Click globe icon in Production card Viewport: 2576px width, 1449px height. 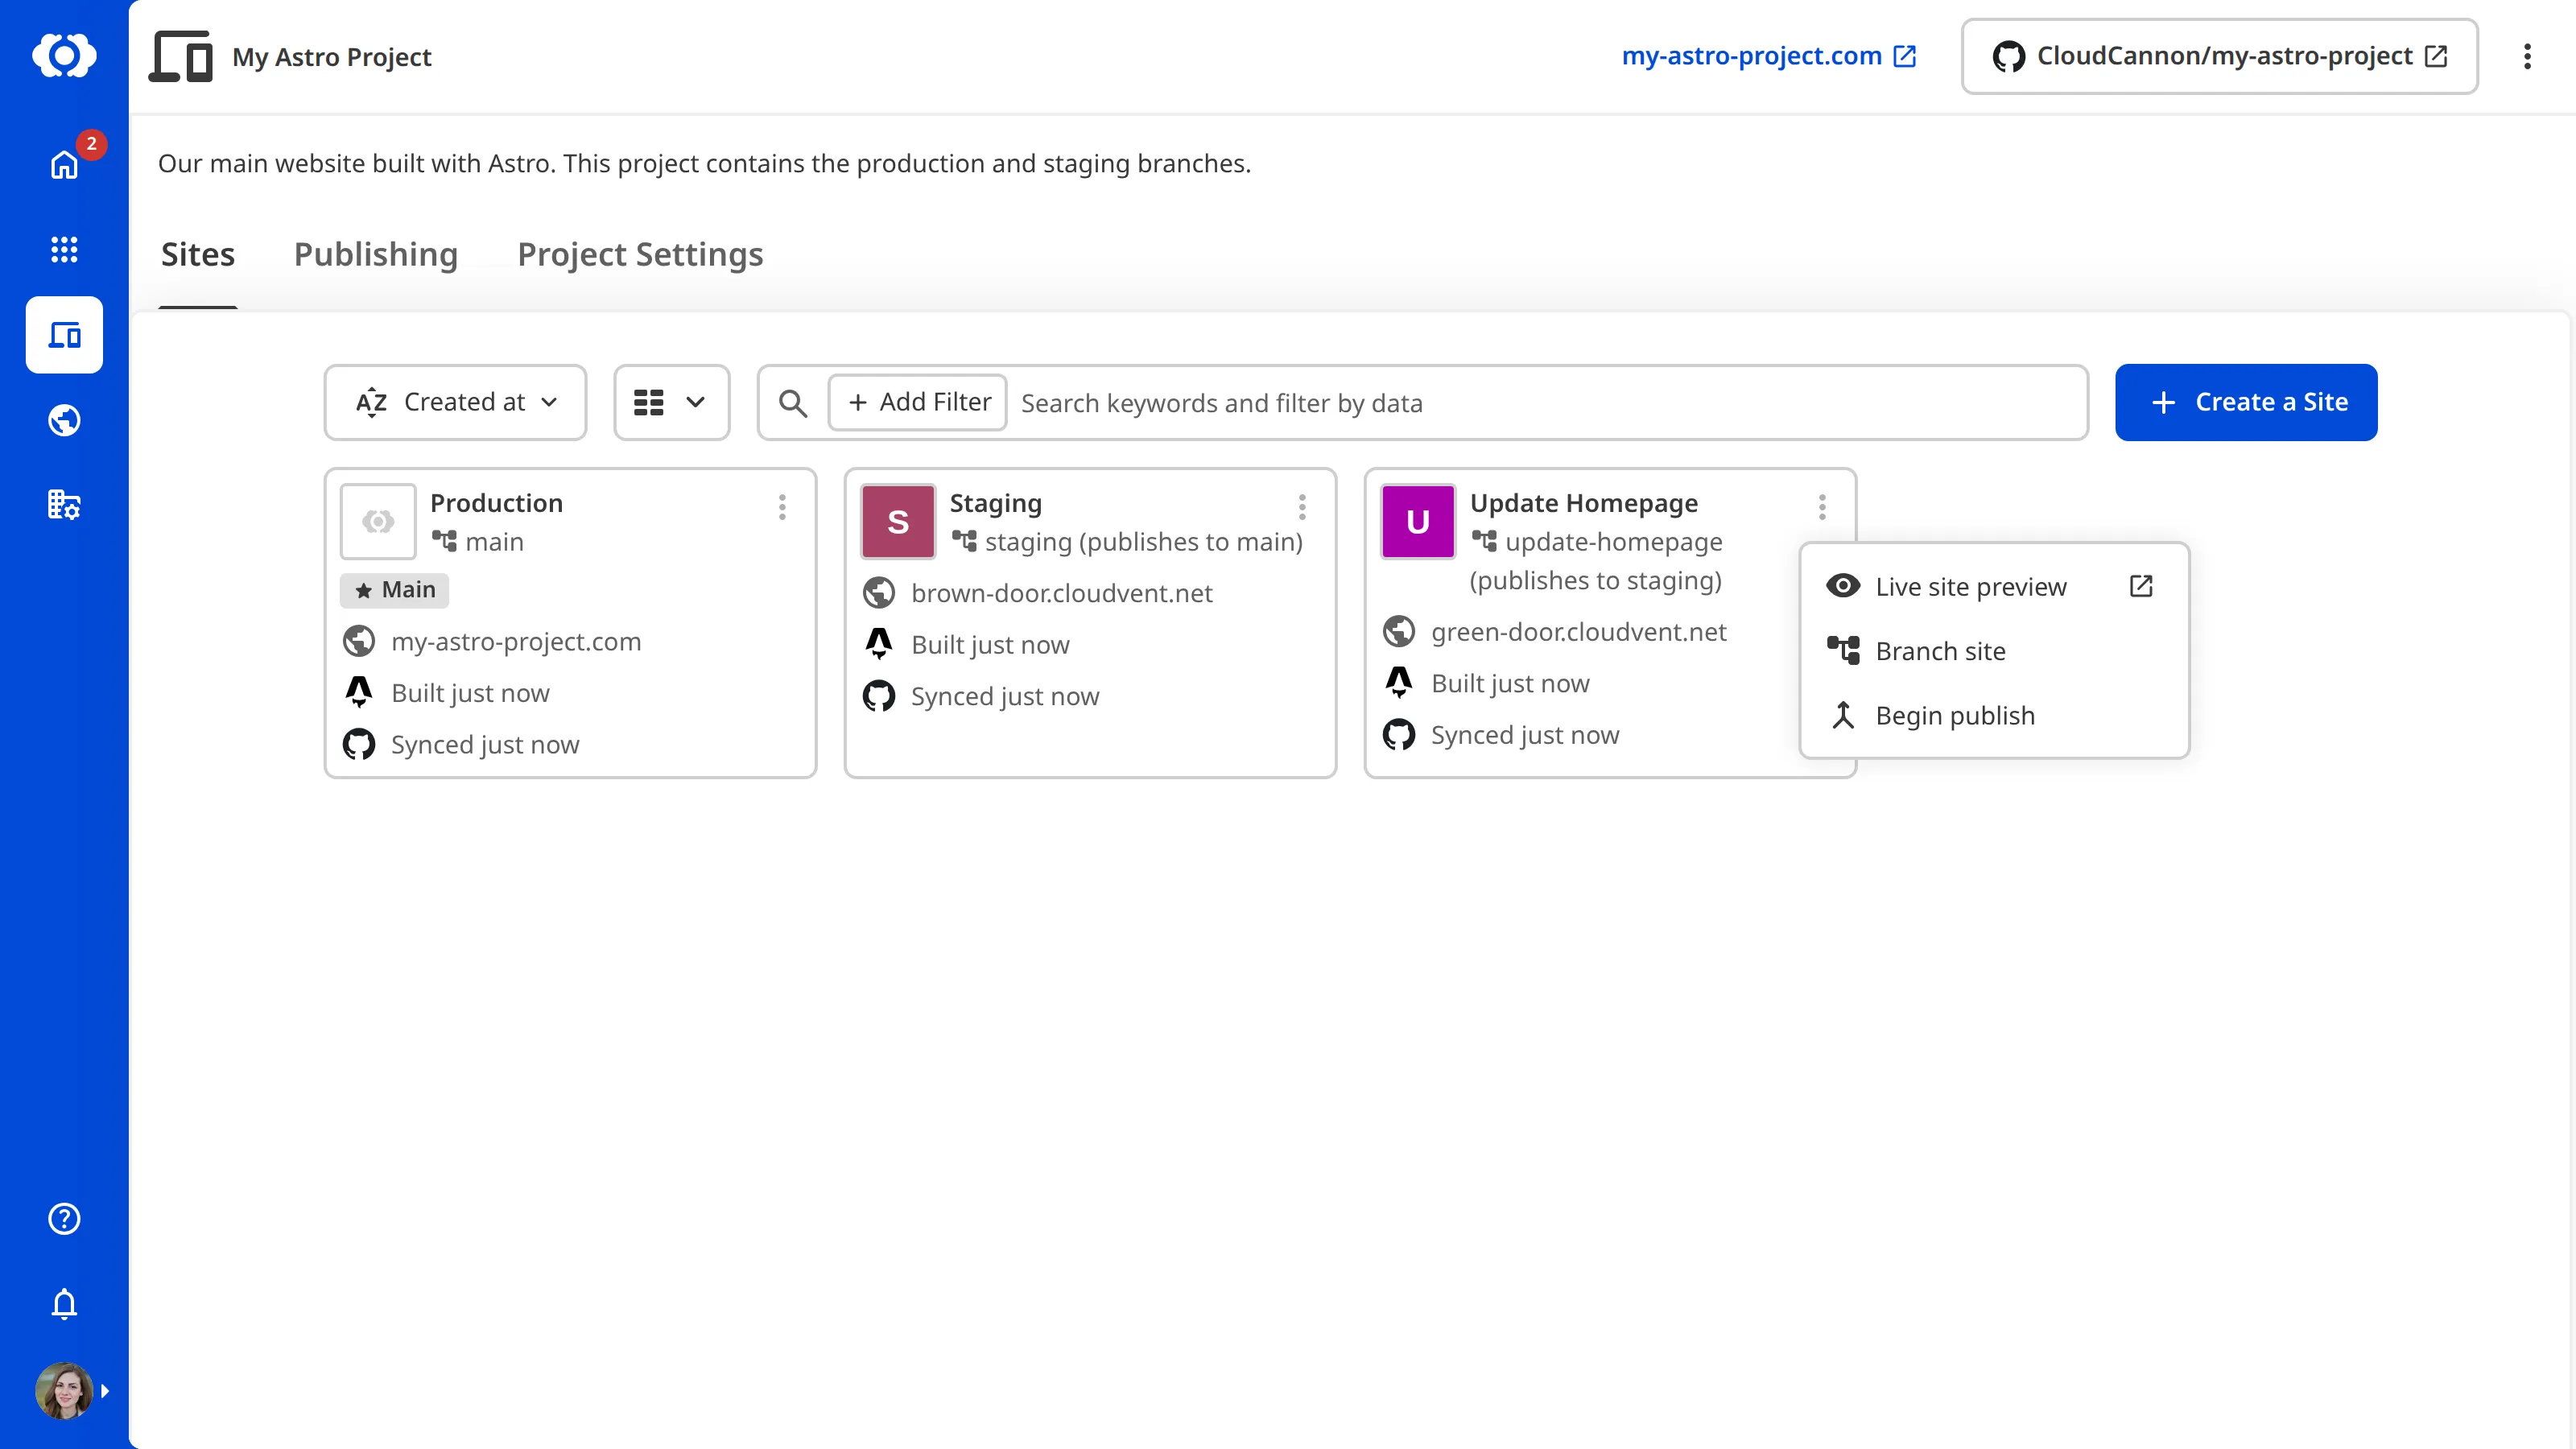coord(359,641)
